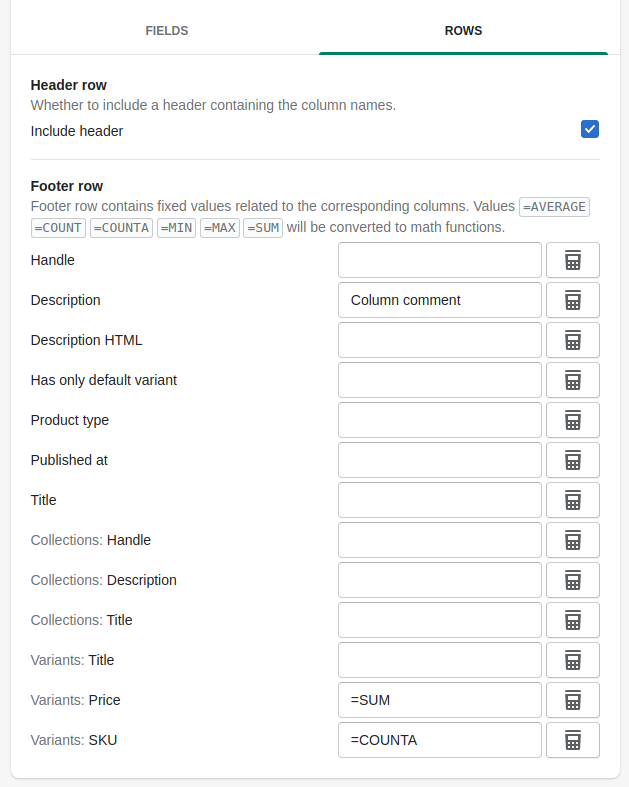Image resolution: width=629 pixels, height=787 pixels.
Task: Click the =SUM code tag in description
Action: [x=263, y=228]
